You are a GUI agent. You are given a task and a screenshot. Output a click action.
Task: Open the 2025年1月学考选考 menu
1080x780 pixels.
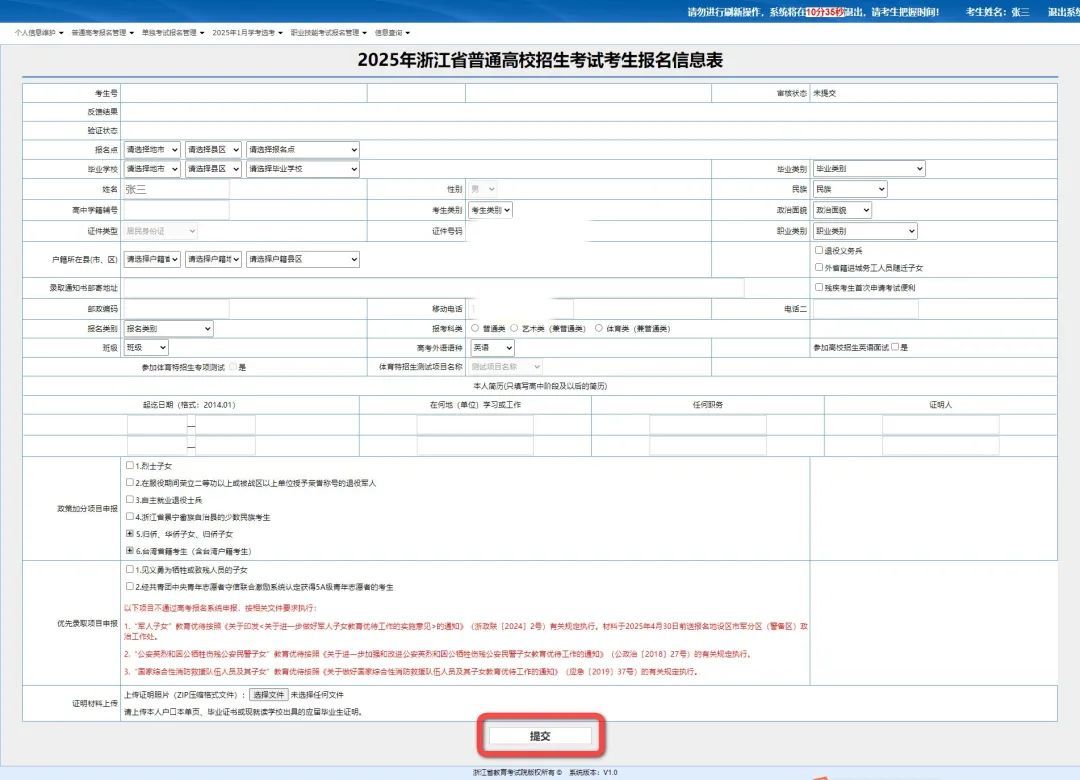(x=247, y=32)
